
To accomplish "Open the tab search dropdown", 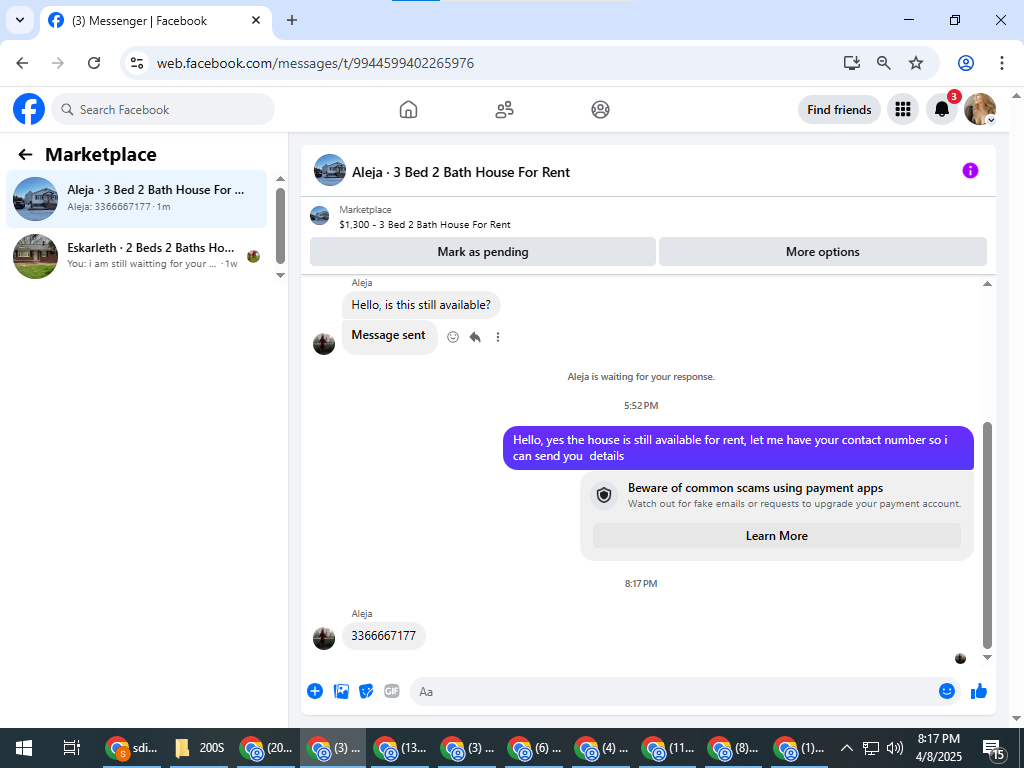I will coord(20,20).
